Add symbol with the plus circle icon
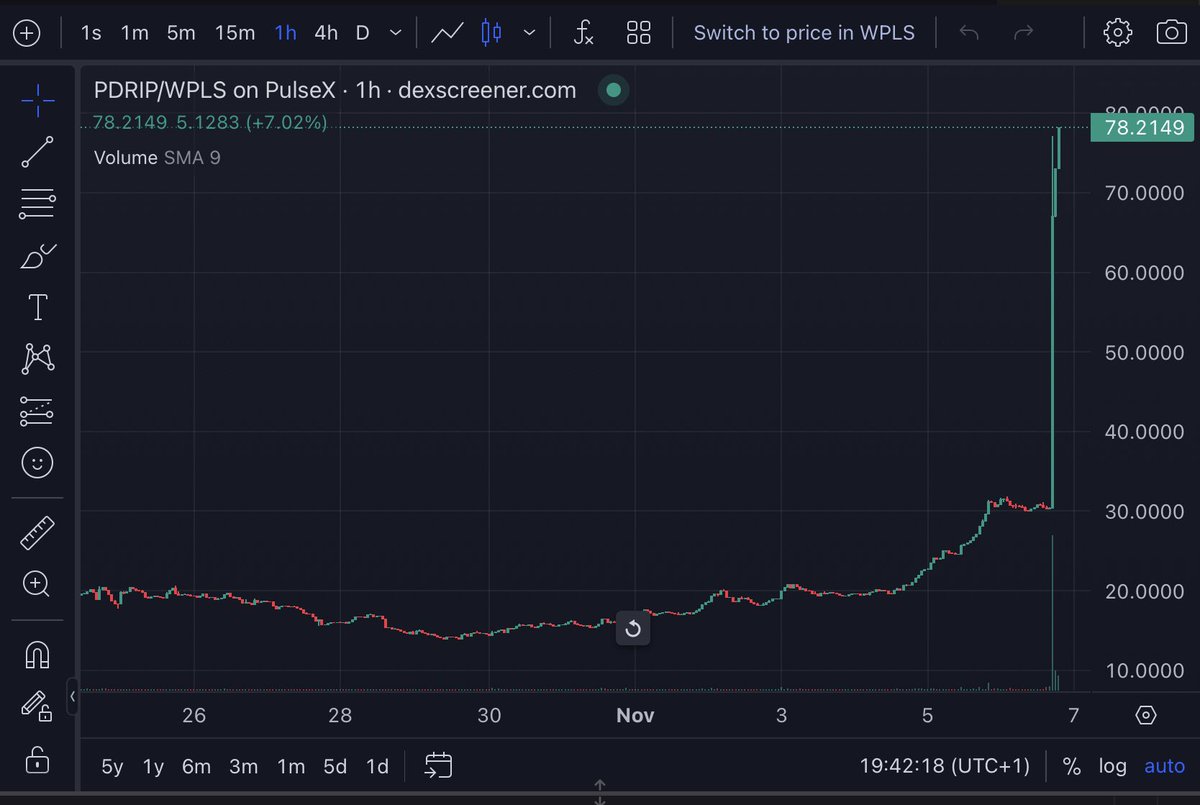The width and height of the screenshot is (1200, 805). coord(26,33)
